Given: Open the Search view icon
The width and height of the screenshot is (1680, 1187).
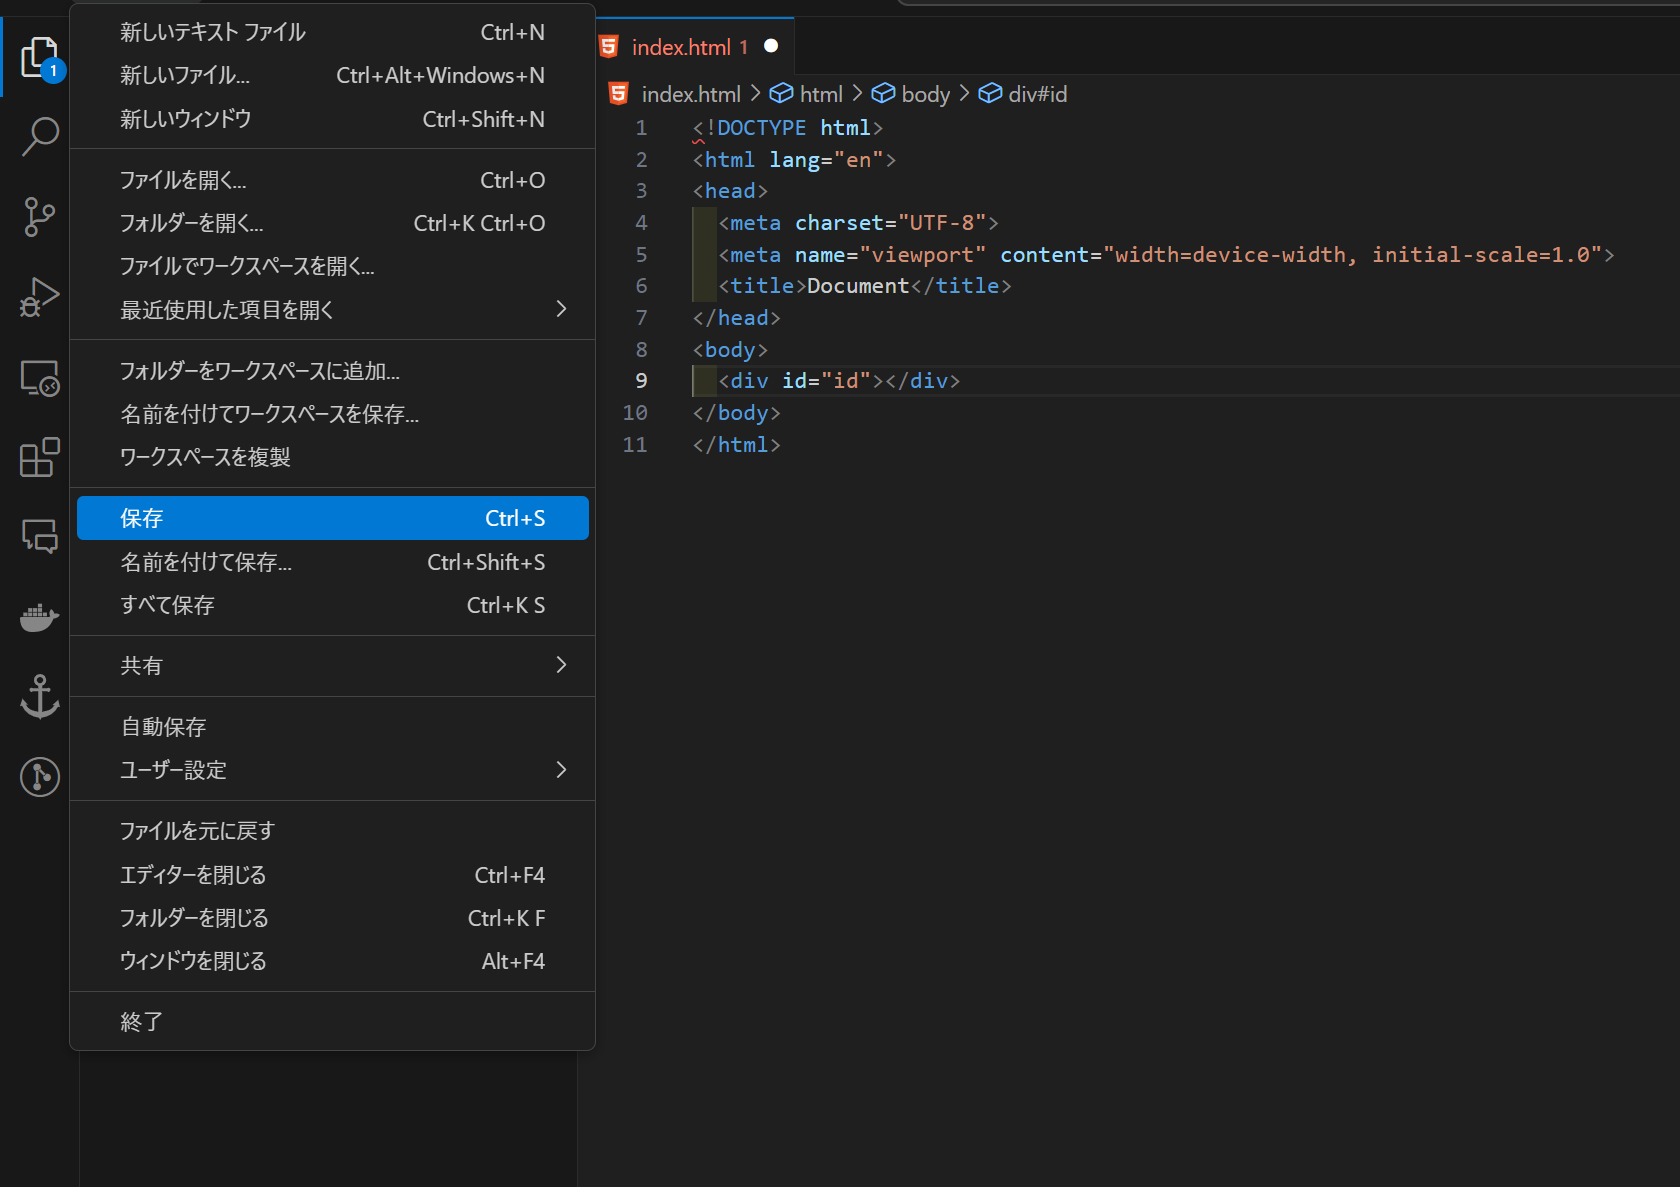Looking at the screenshot, I should tap(39, 136).
